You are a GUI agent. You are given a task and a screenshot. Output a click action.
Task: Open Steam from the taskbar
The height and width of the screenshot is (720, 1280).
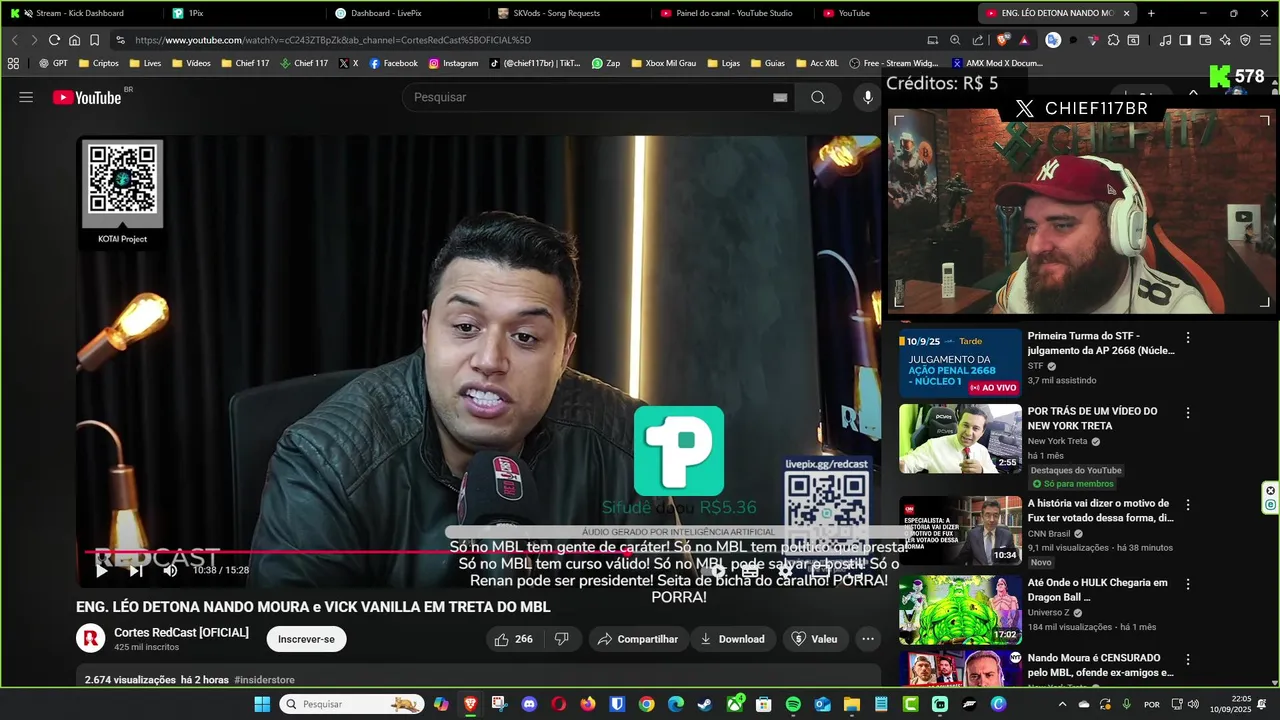click(705, 704)
